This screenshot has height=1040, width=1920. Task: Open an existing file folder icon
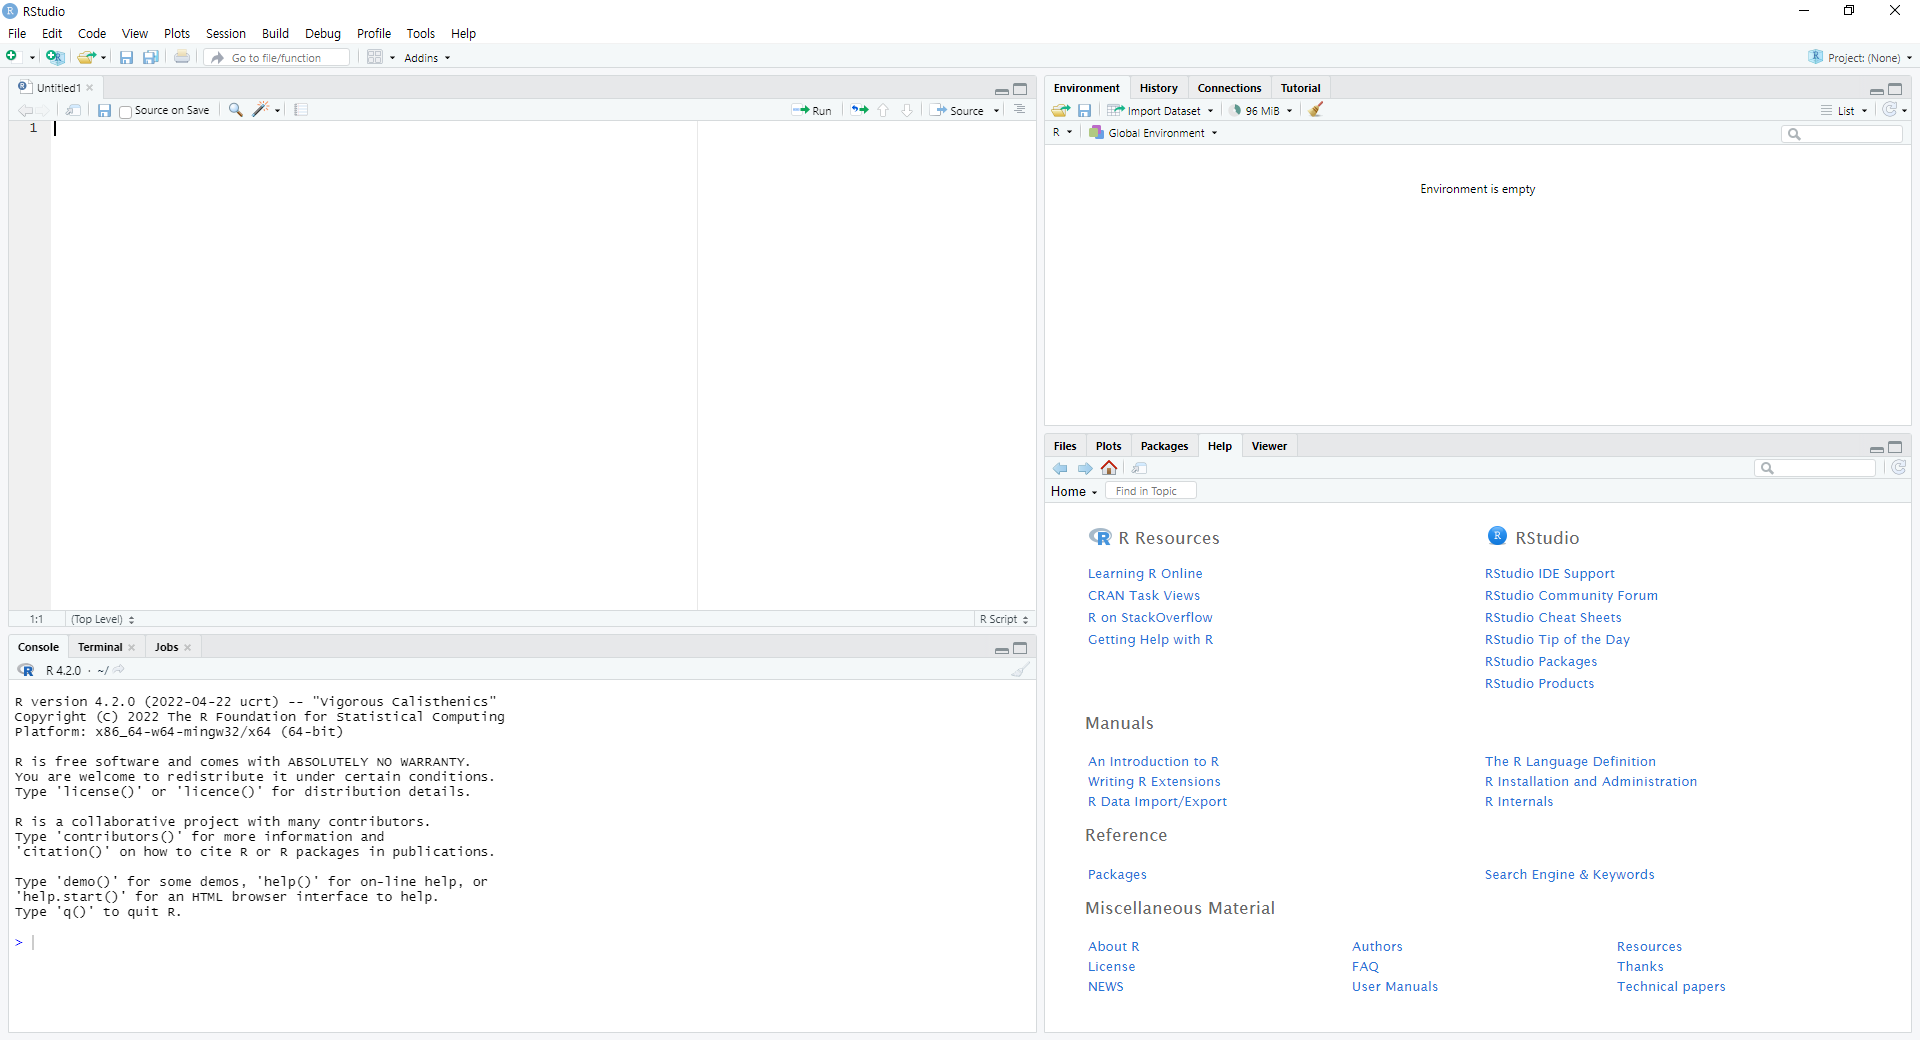click(x=86, y=57)
